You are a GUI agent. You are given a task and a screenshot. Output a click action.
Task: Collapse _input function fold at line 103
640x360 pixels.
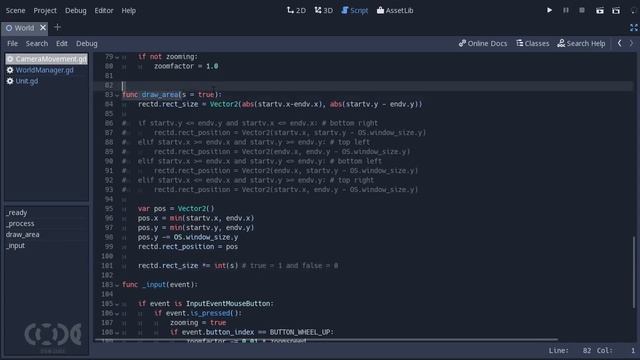[117, 285]
